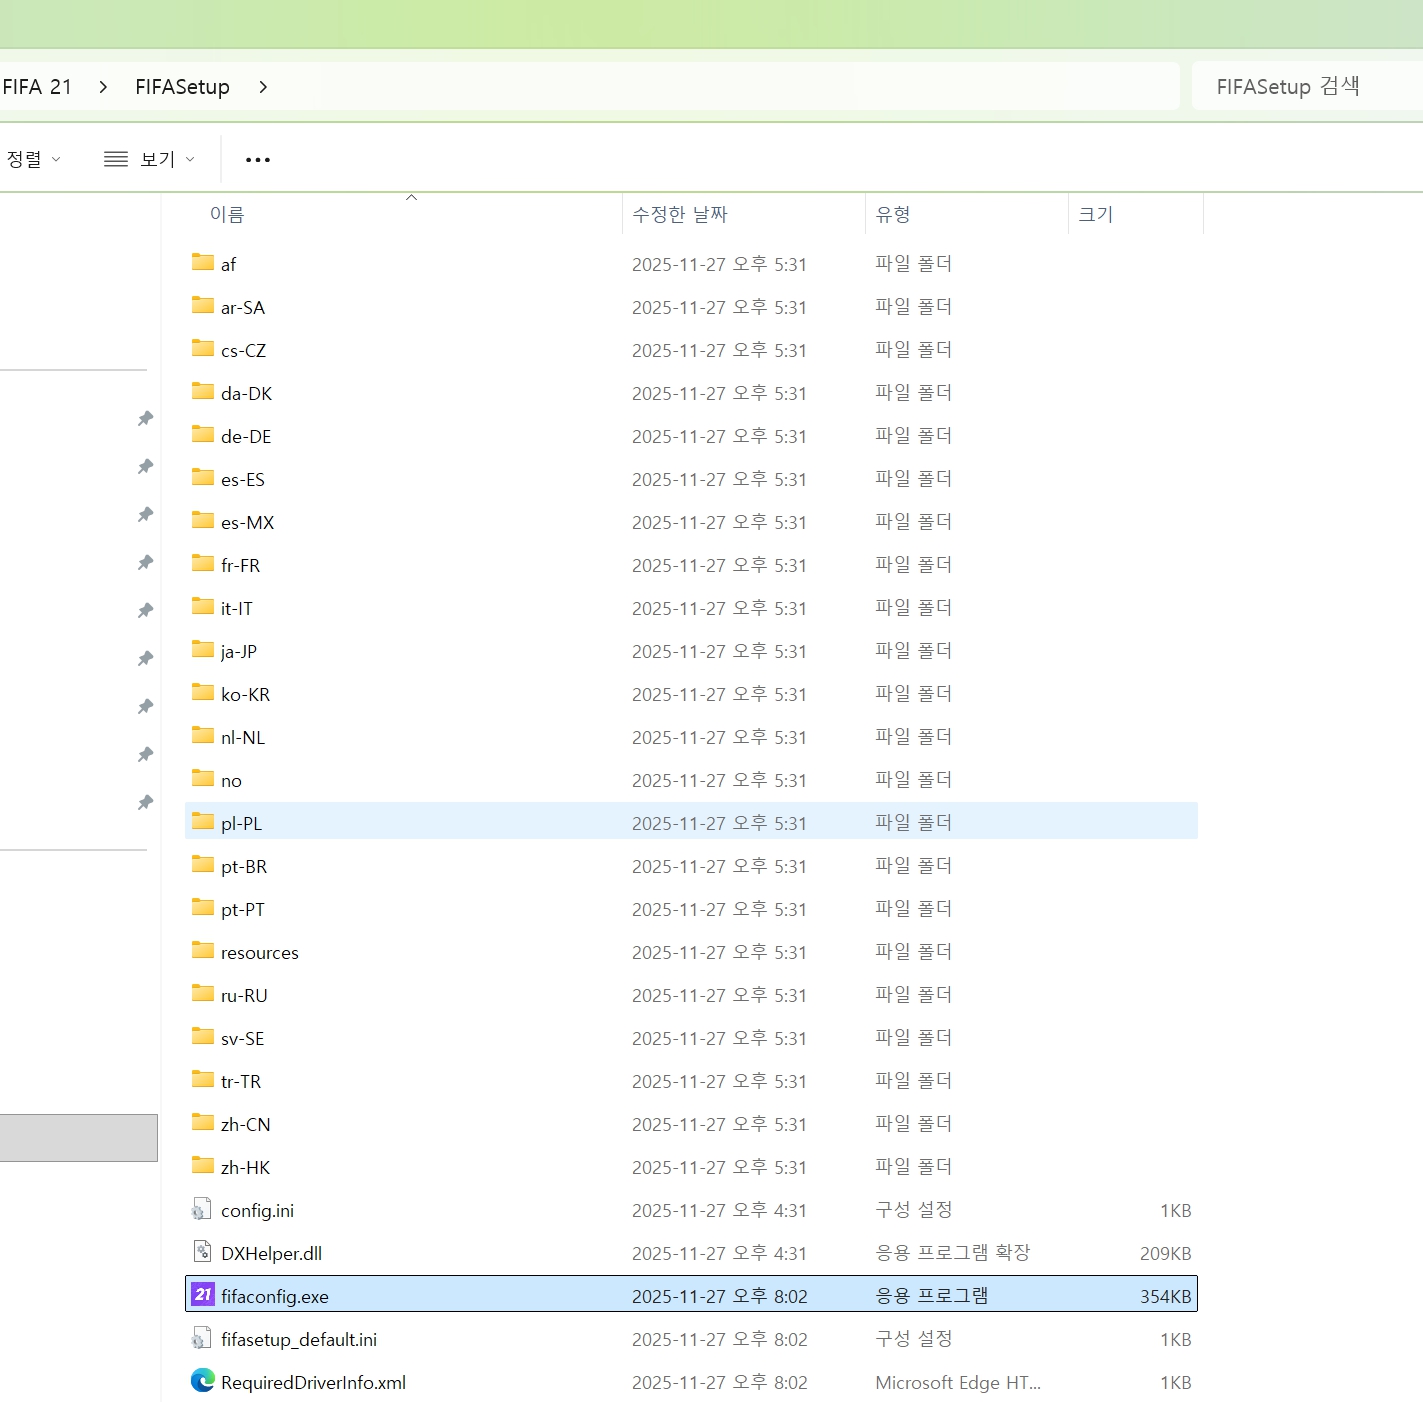Sort by the 수정한 날짜 column header
The image size is (1423, 1402).
[680, 214]
